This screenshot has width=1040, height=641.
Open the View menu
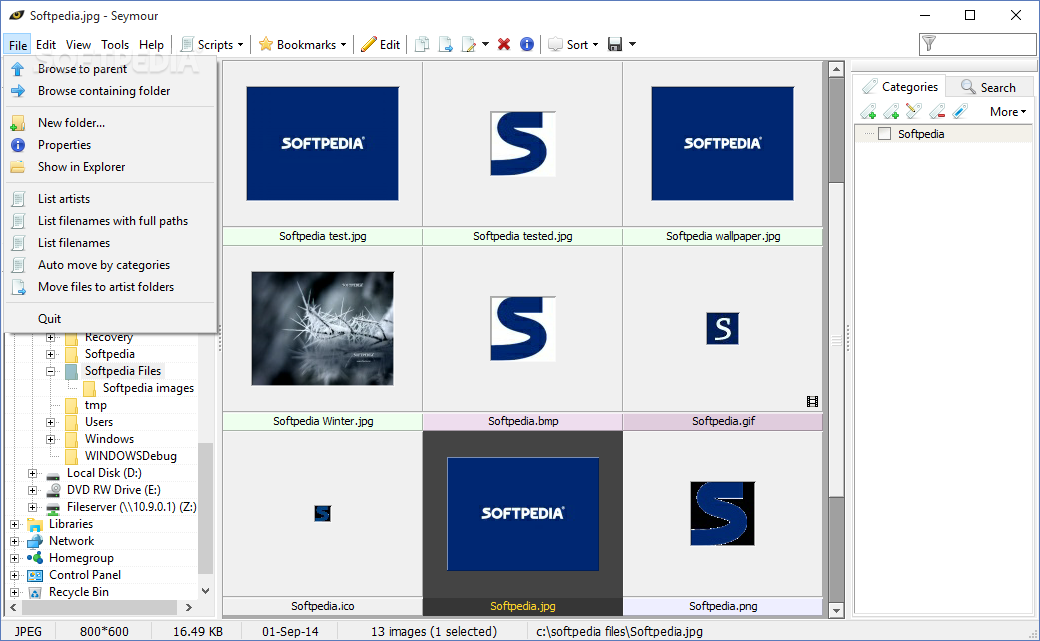[x=78, y=44]
